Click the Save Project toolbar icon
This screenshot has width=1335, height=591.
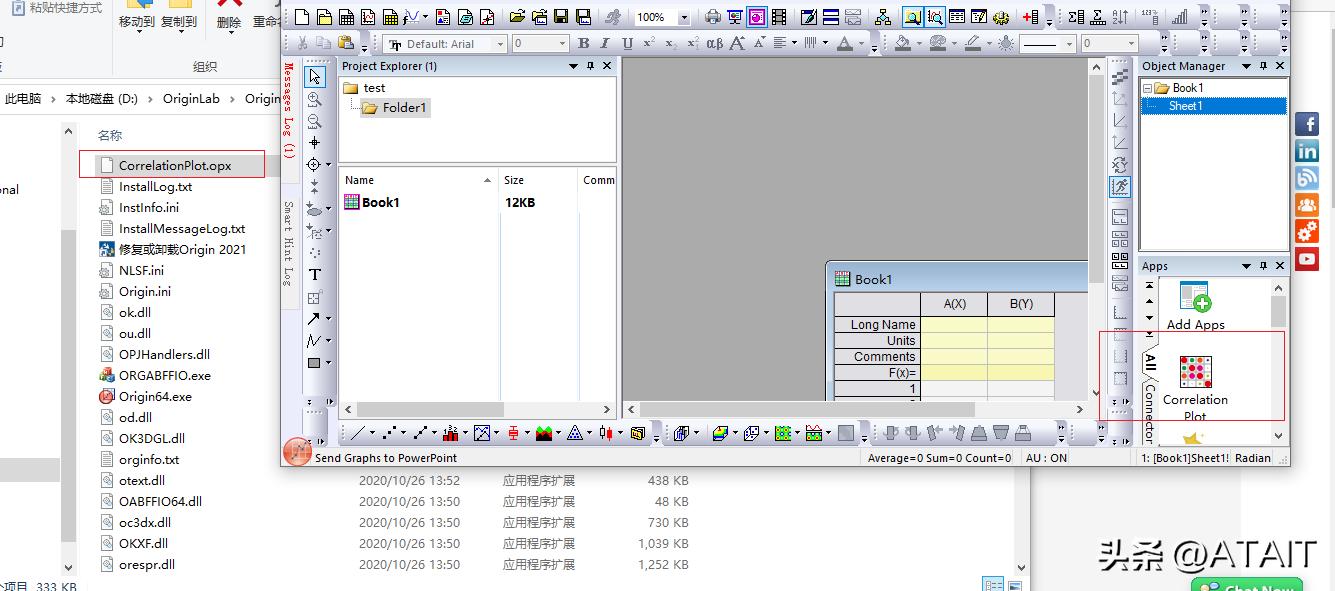tap(562, 16)
